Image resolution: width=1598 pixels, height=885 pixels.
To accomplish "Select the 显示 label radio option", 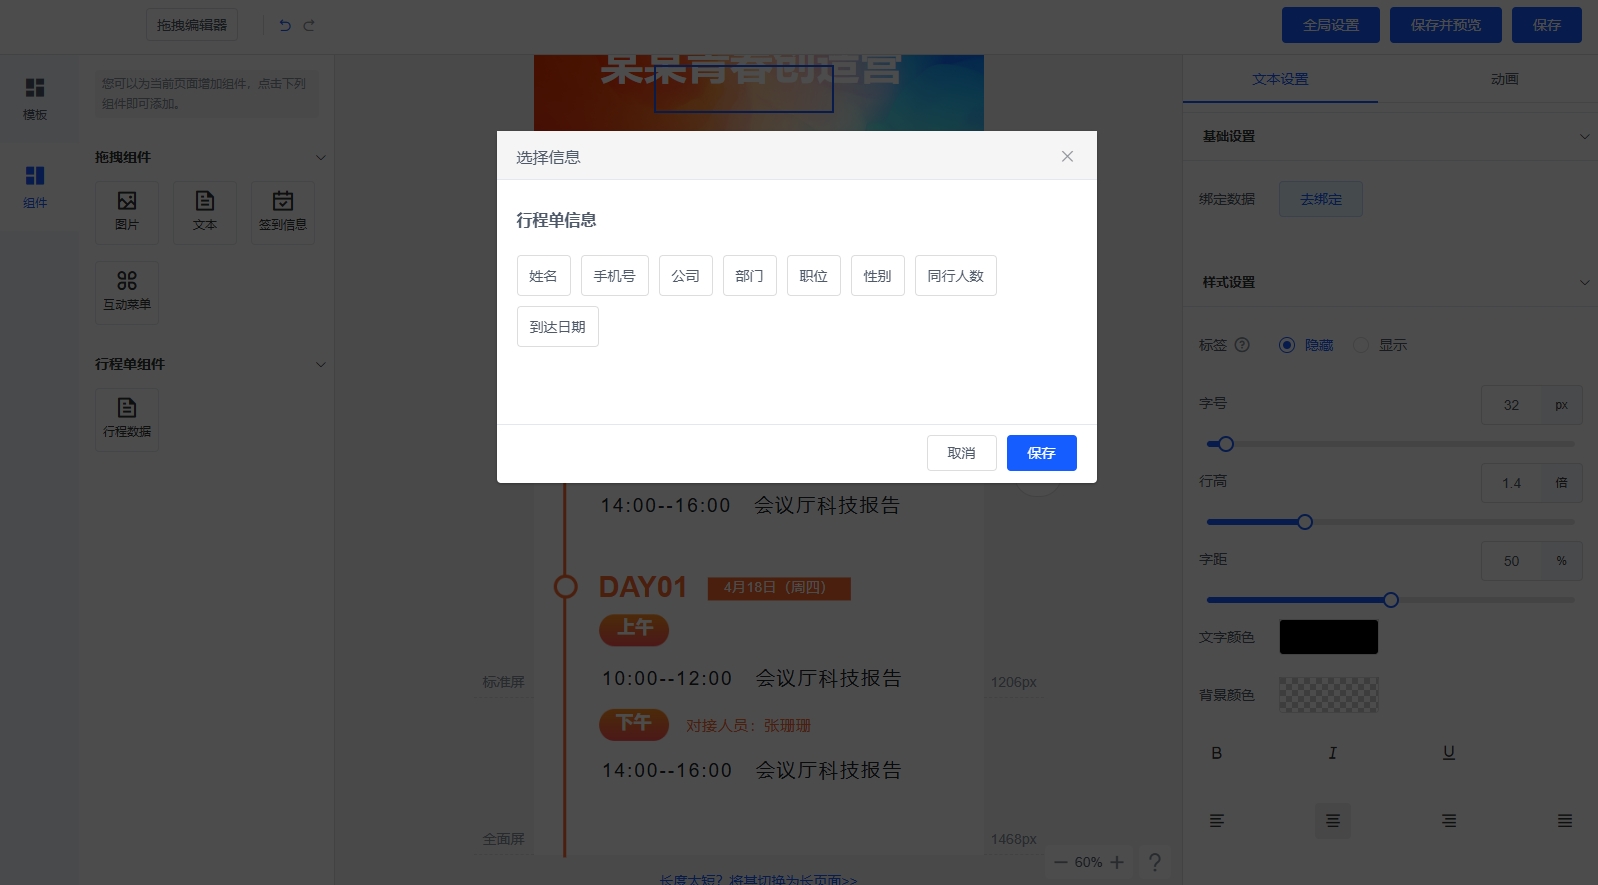I will pyautogui.click(x=1361, y=345).
